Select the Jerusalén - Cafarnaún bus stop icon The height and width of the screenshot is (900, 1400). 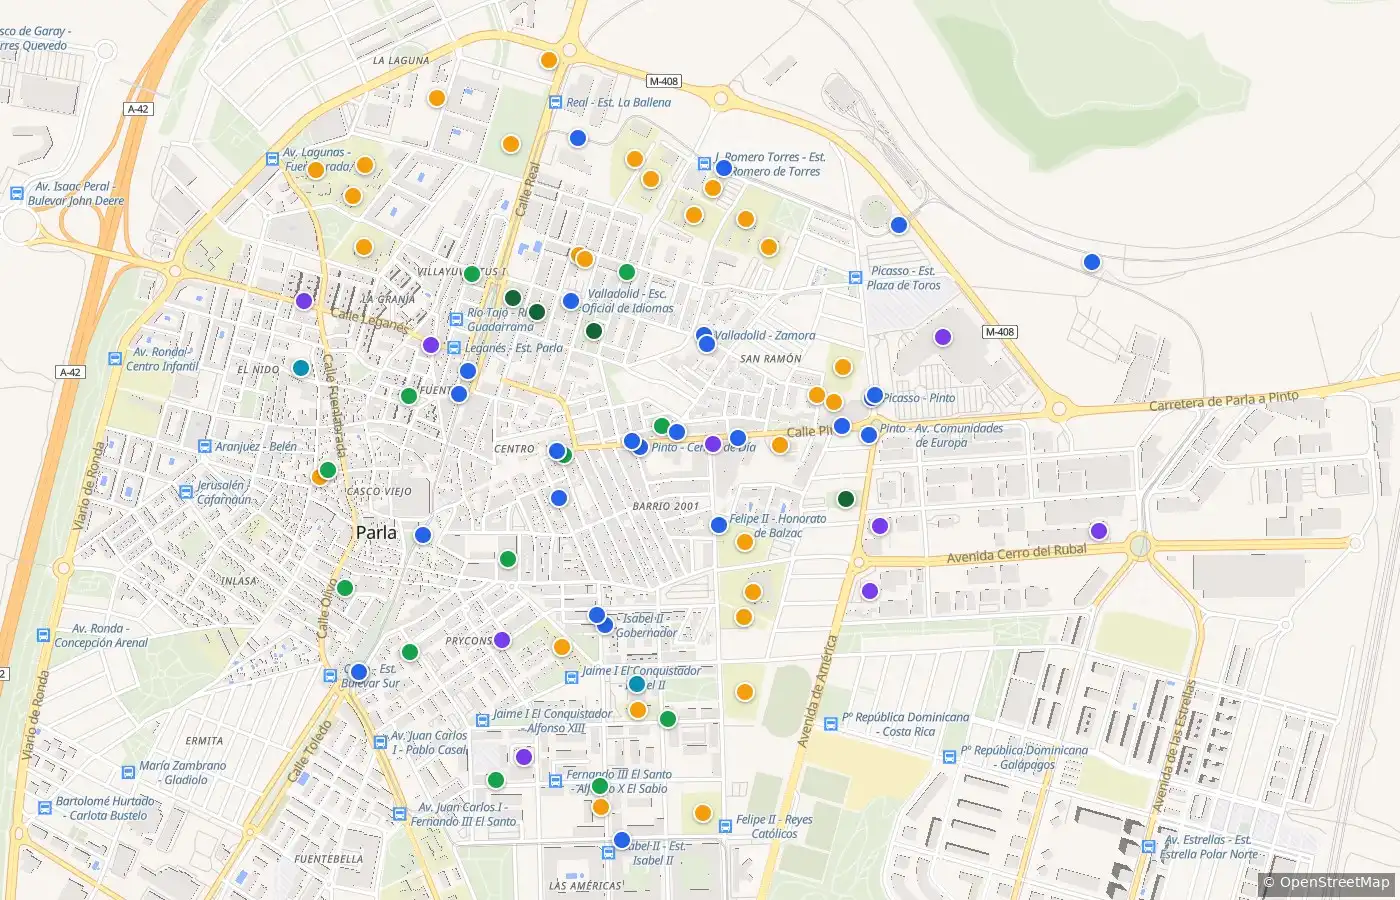coord(185,491)
